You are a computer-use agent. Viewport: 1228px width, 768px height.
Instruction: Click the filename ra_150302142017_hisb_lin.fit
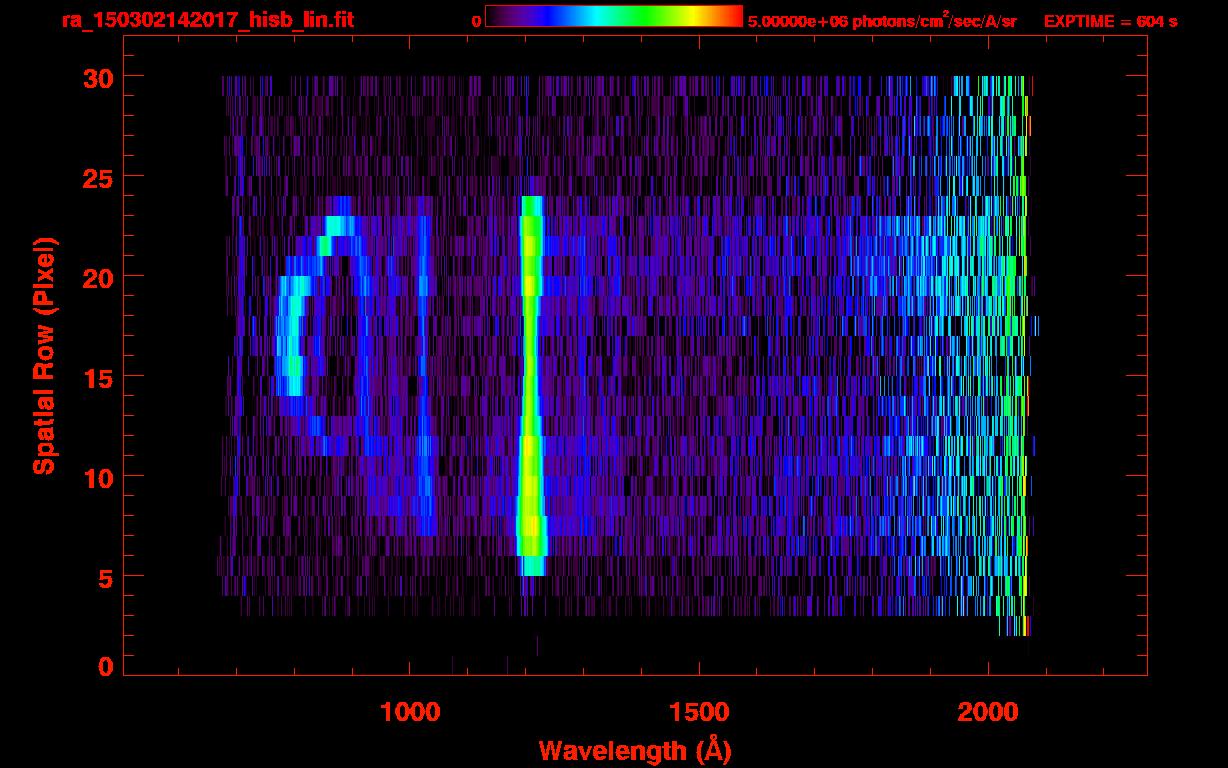[207, 20]
